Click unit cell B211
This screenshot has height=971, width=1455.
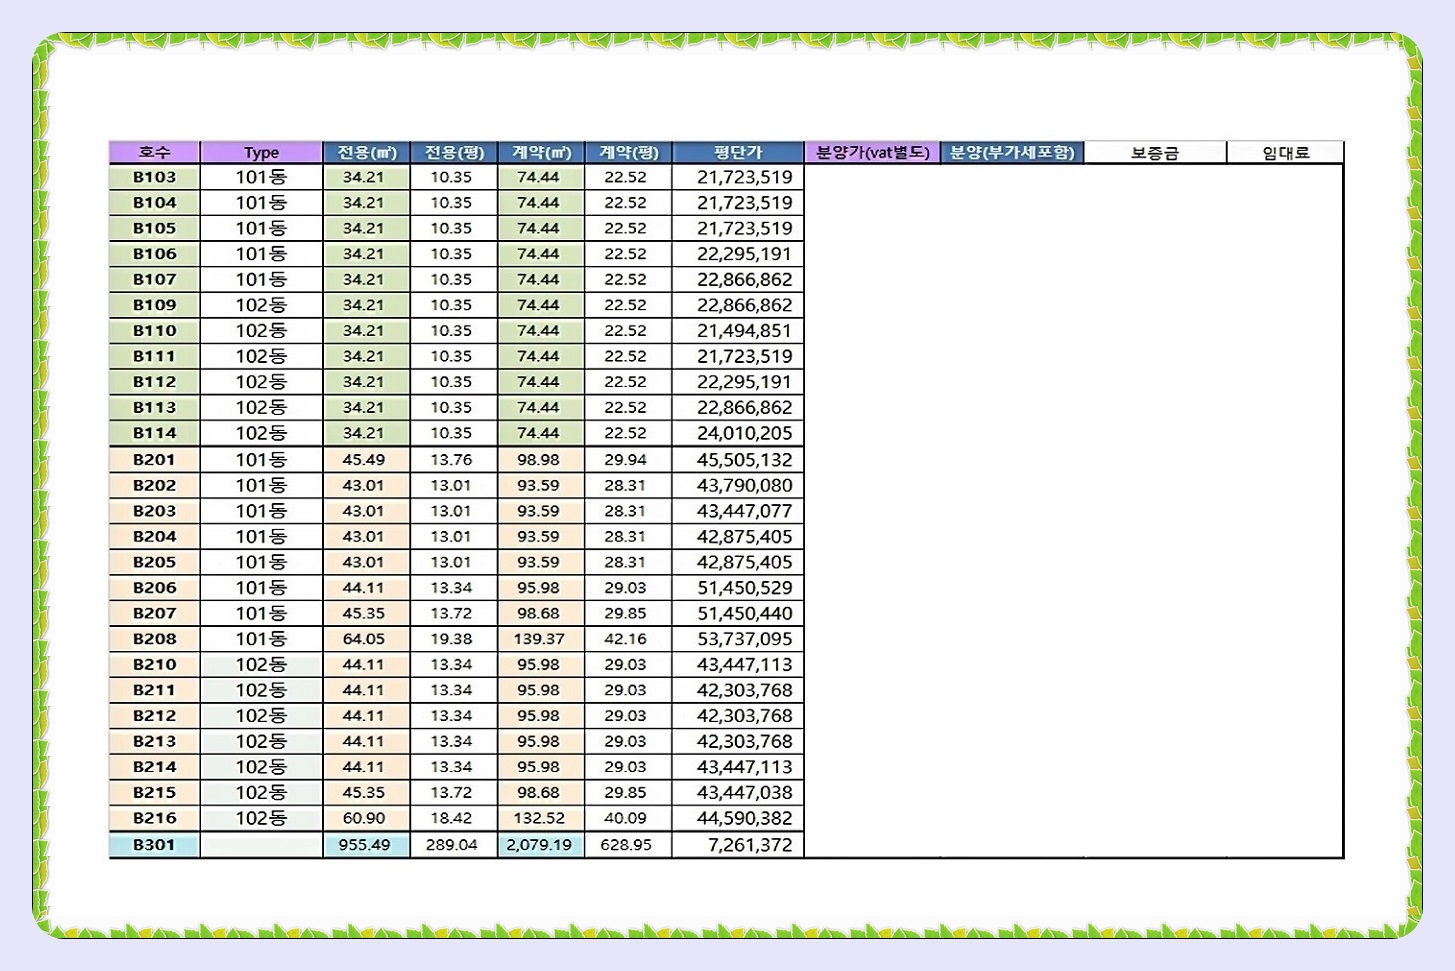pyautogui.click(x=154, y=690)
